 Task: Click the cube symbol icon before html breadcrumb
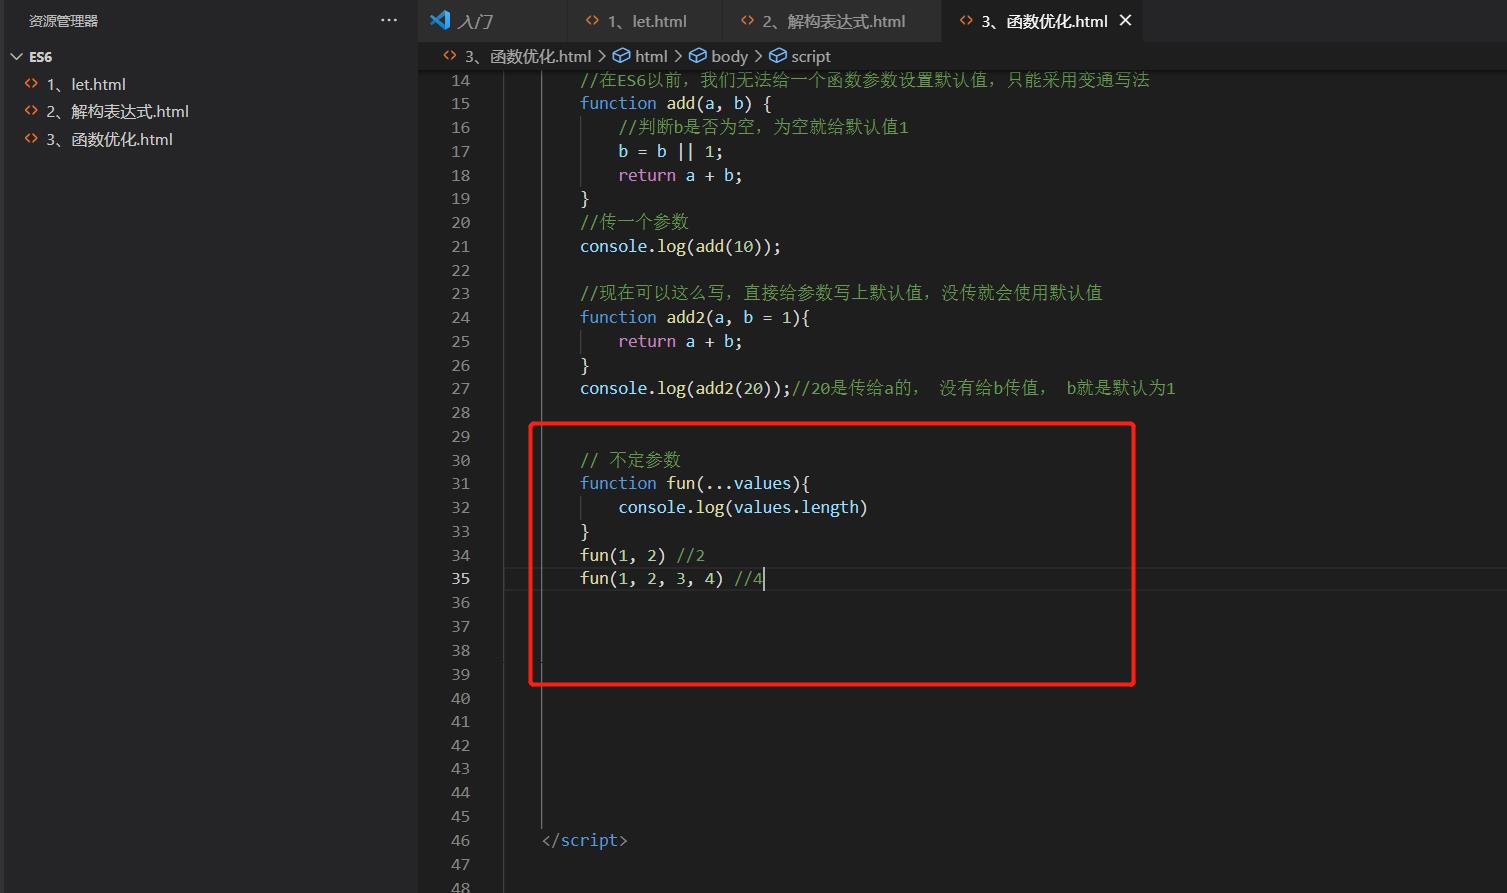[621, 56]
